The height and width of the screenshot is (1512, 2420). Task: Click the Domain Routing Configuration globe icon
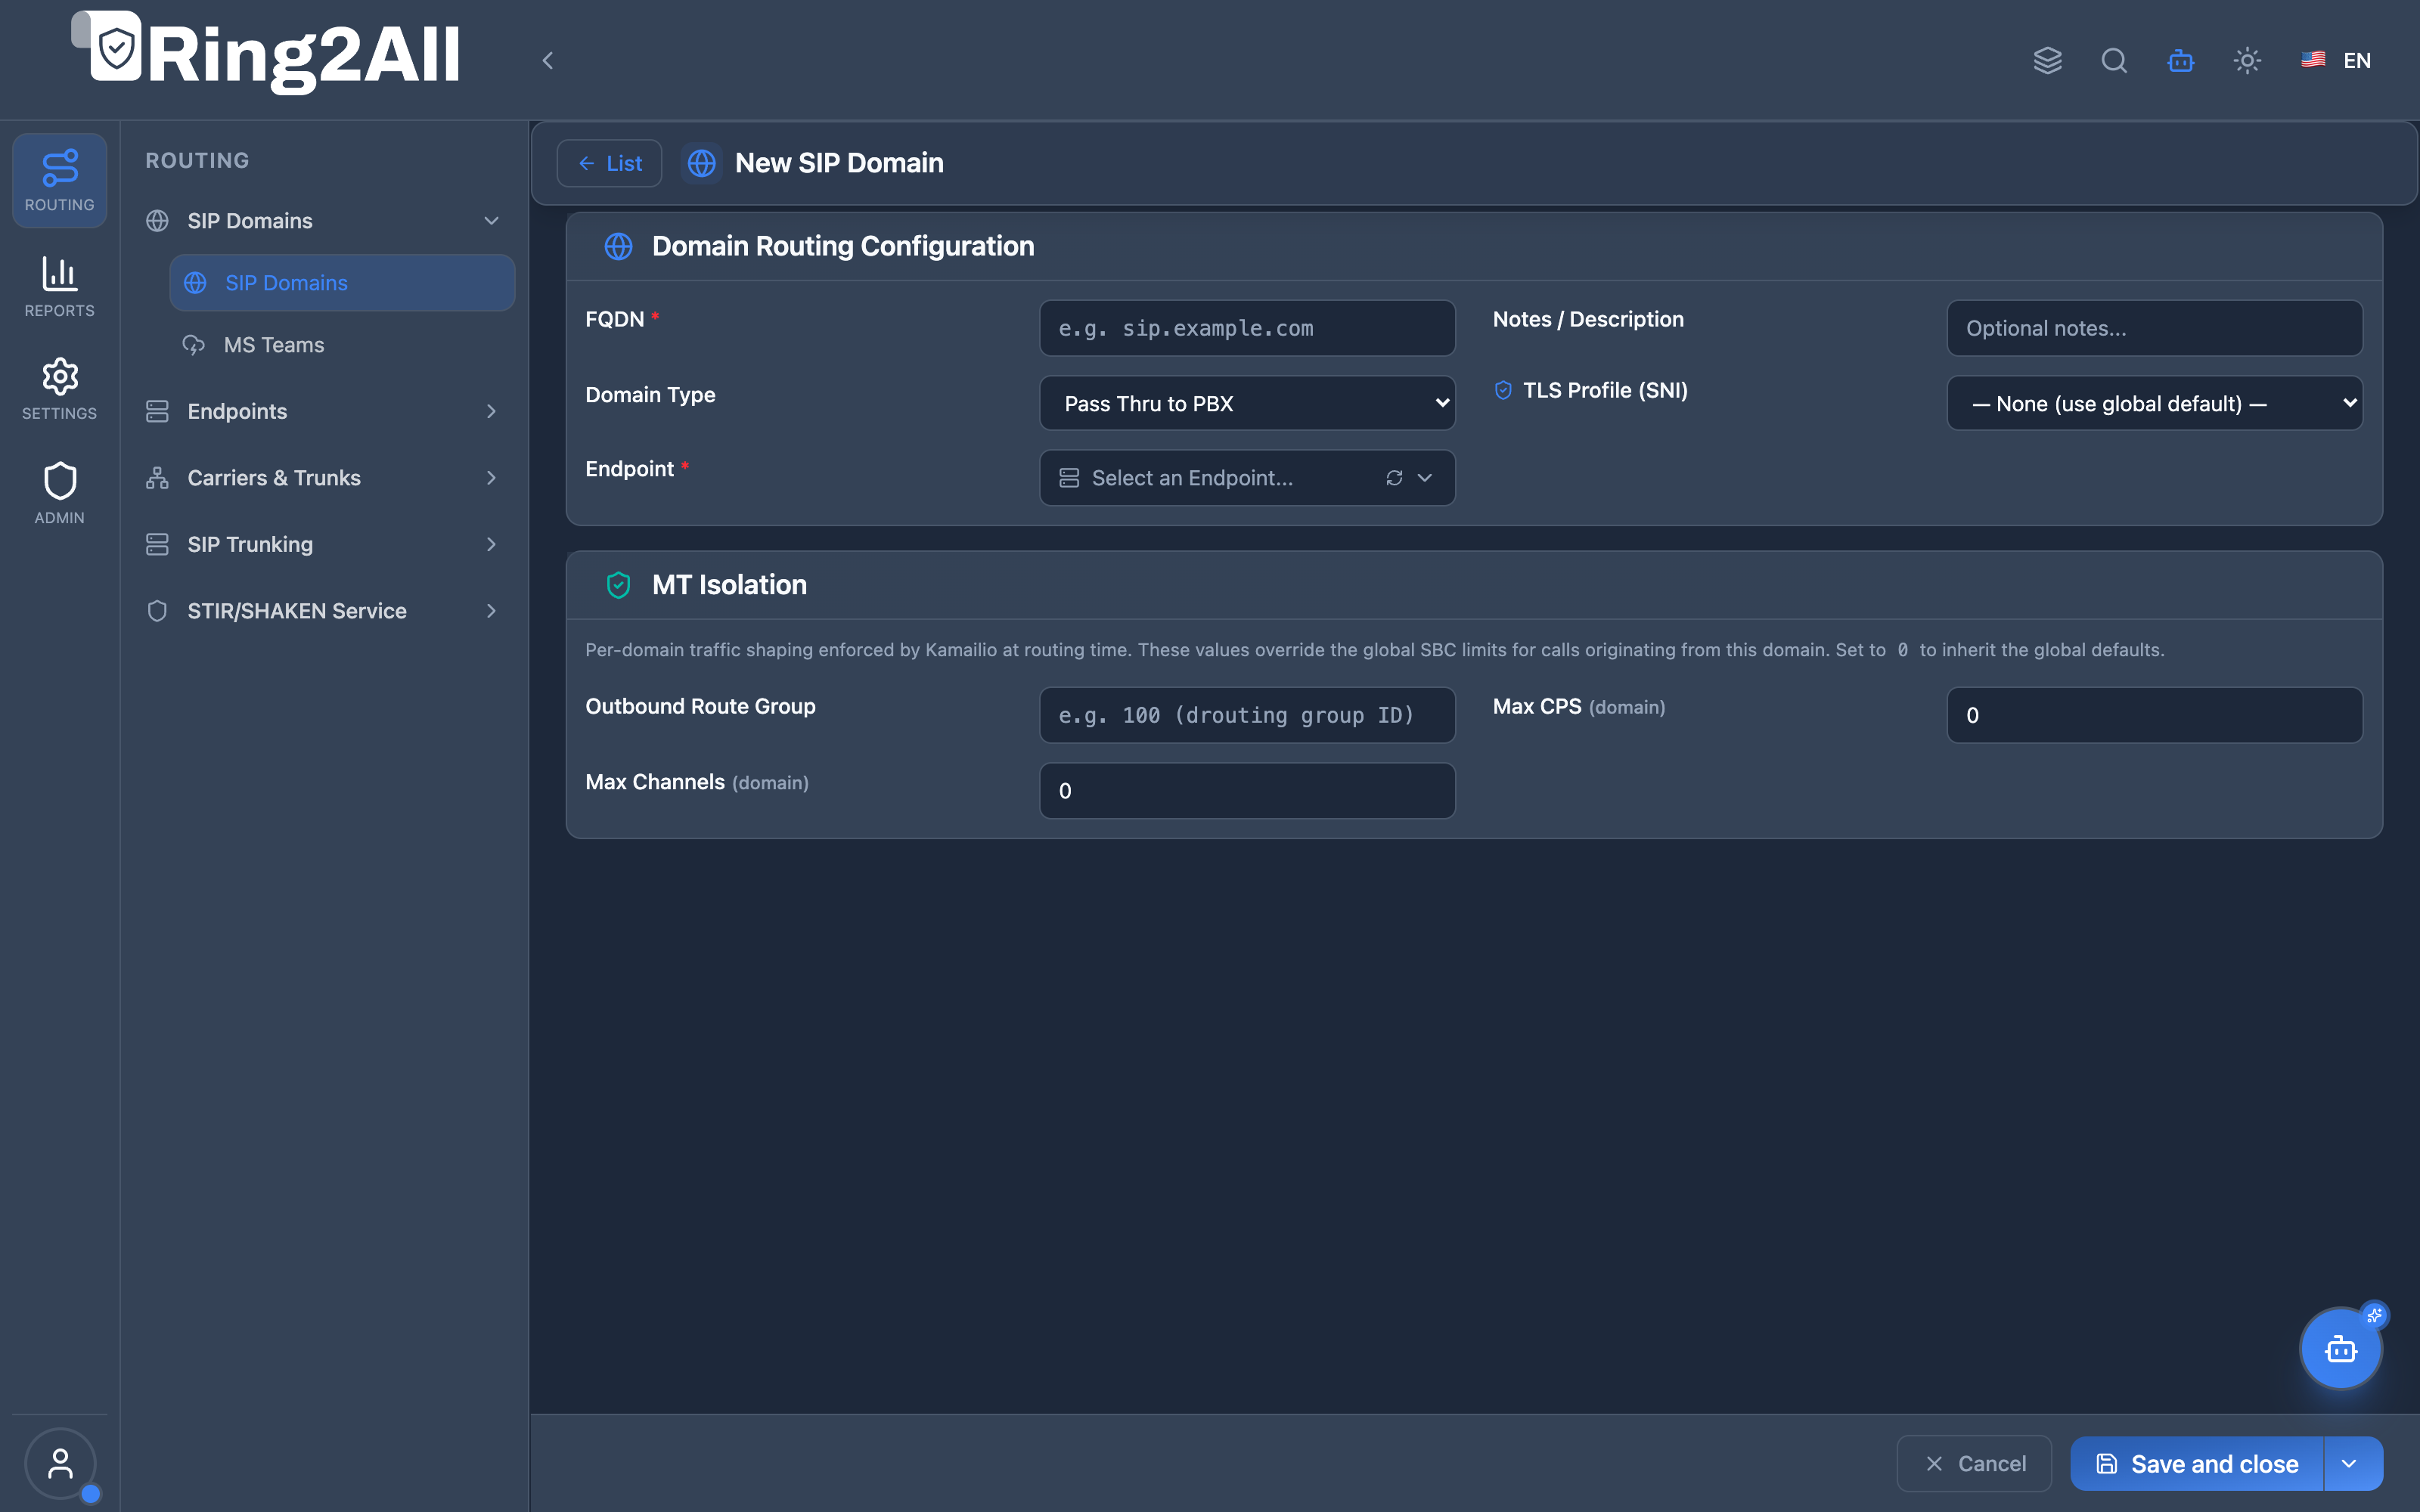pyautogui.click(x=619, y=246)
